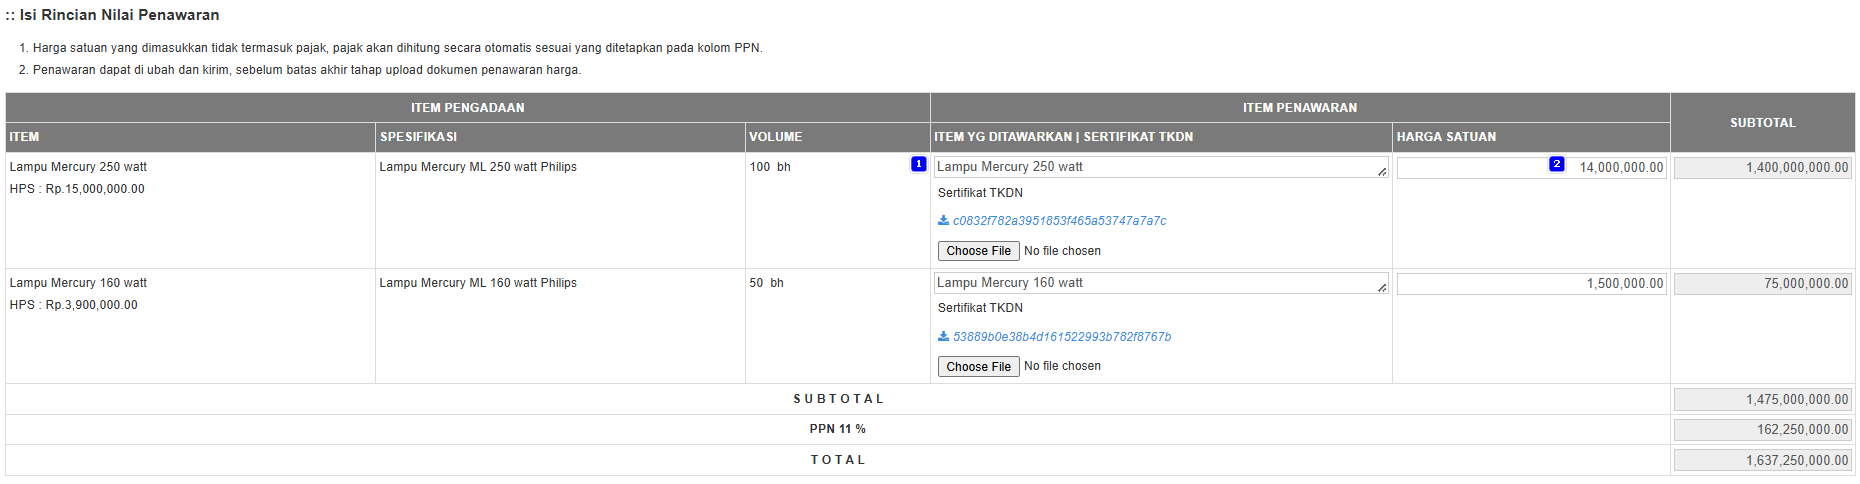
Task: Click download icon beside the 53889b0e38 certificate
Action: [x=943, y=337]
